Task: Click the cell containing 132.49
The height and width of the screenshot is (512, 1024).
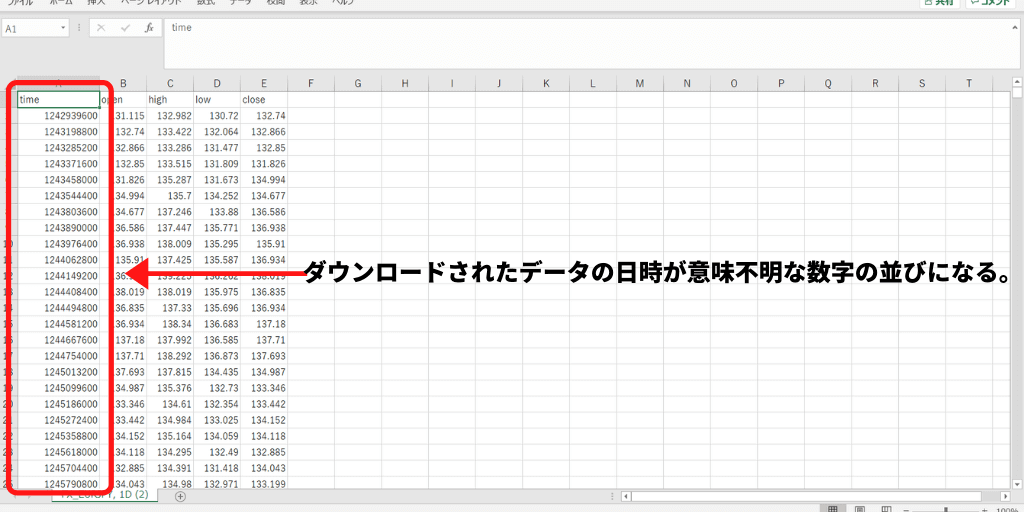Action: coord(217,452)
